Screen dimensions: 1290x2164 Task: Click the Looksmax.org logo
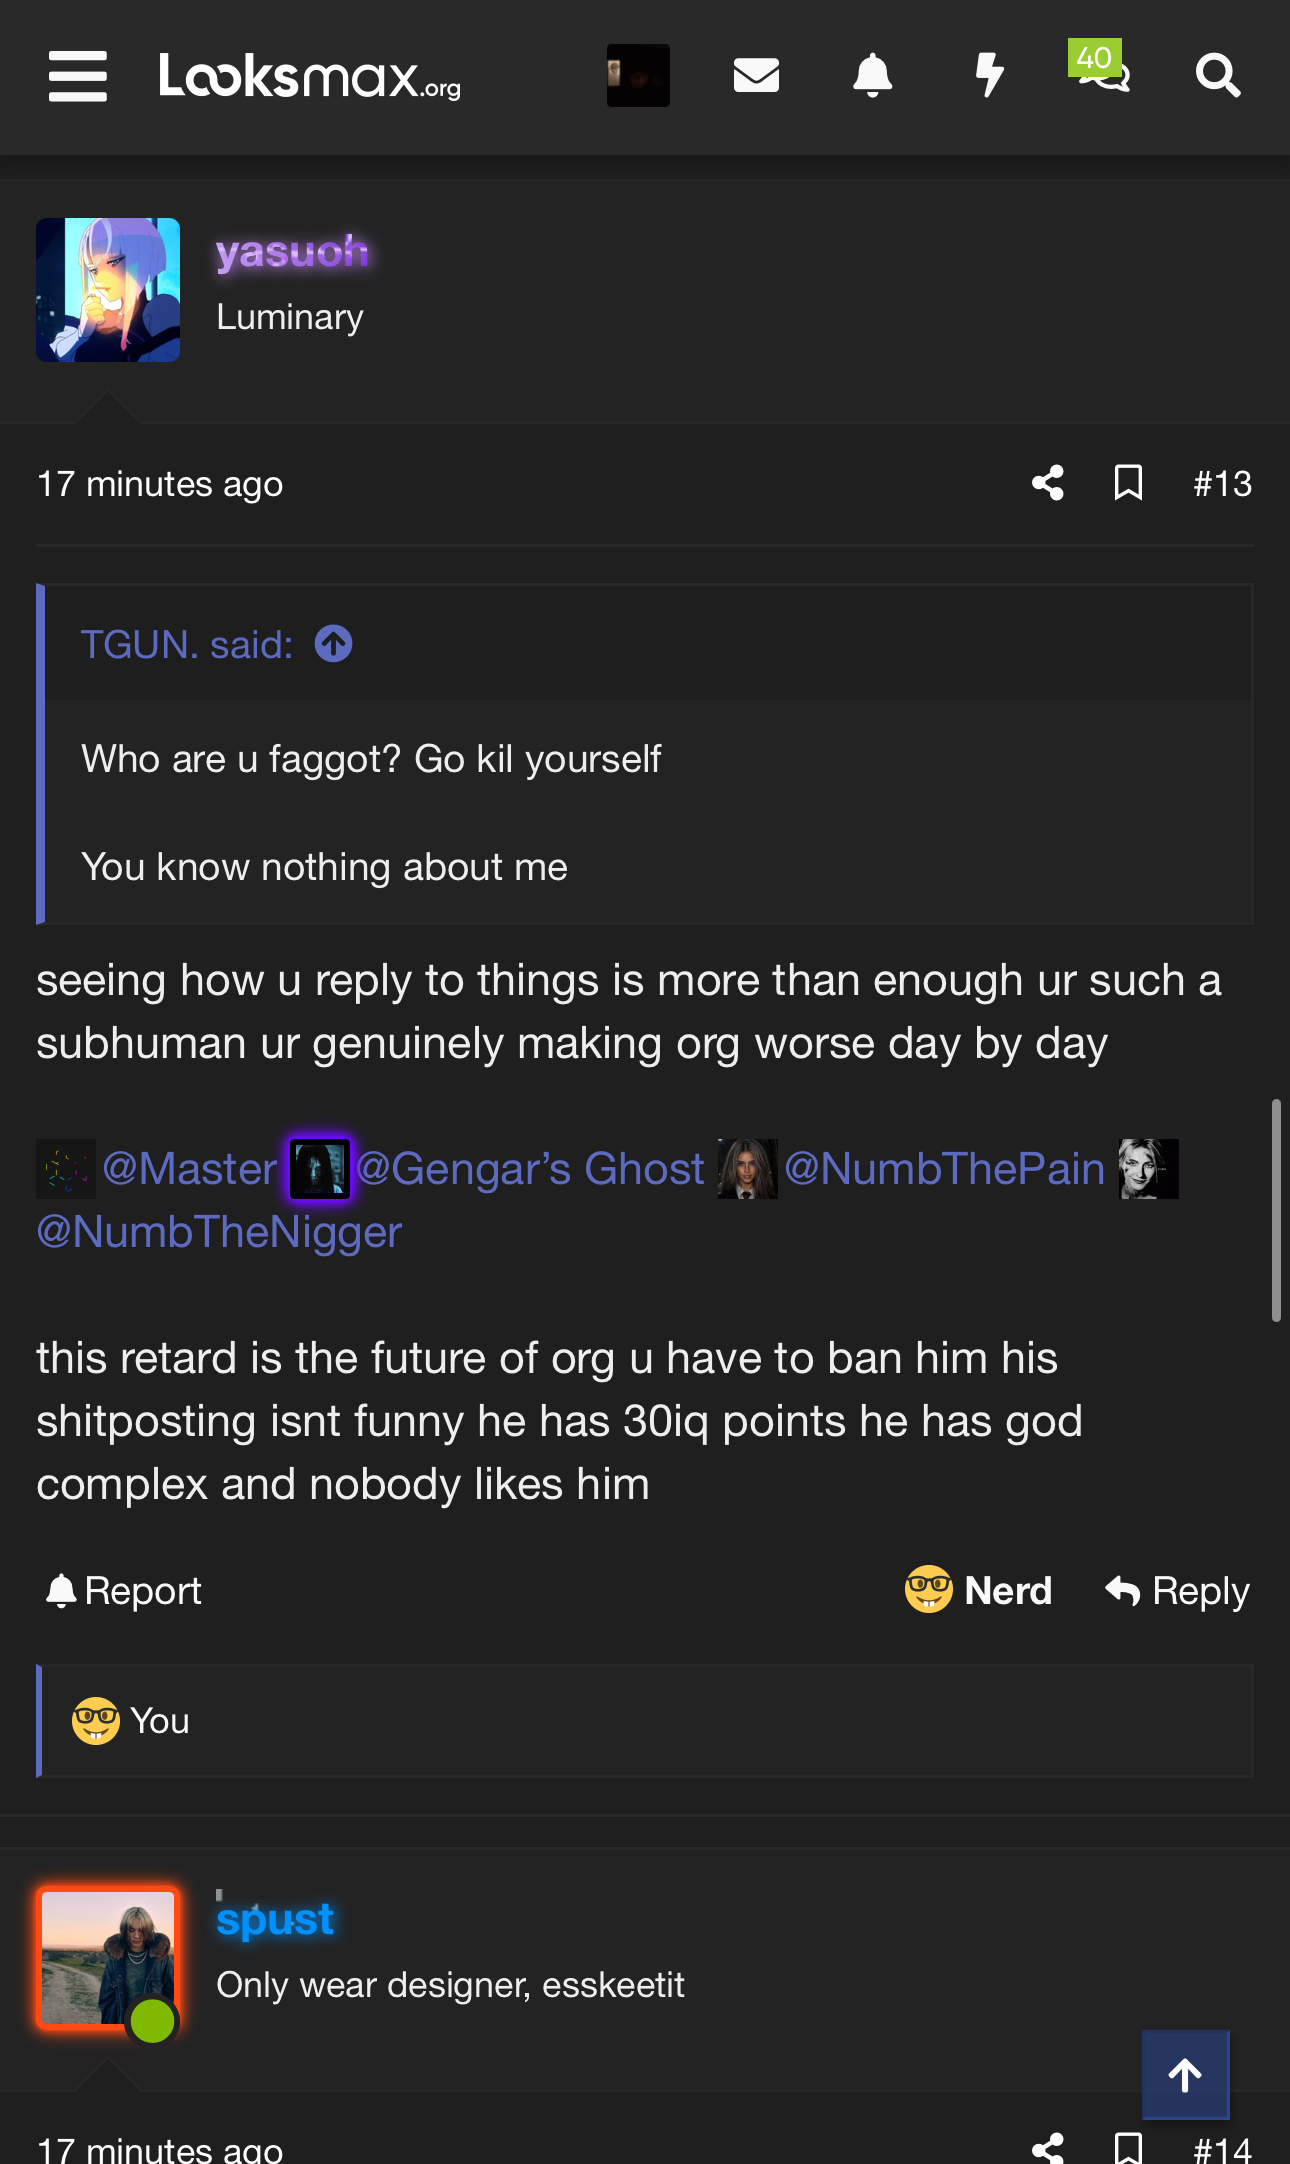click(310, 76)
